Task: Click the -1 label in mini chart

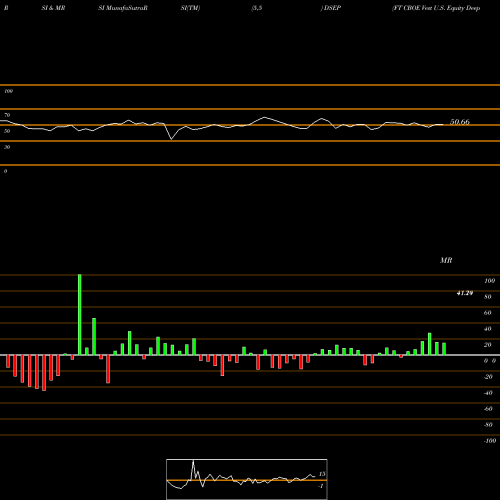Action: click(x=321, y=486)
